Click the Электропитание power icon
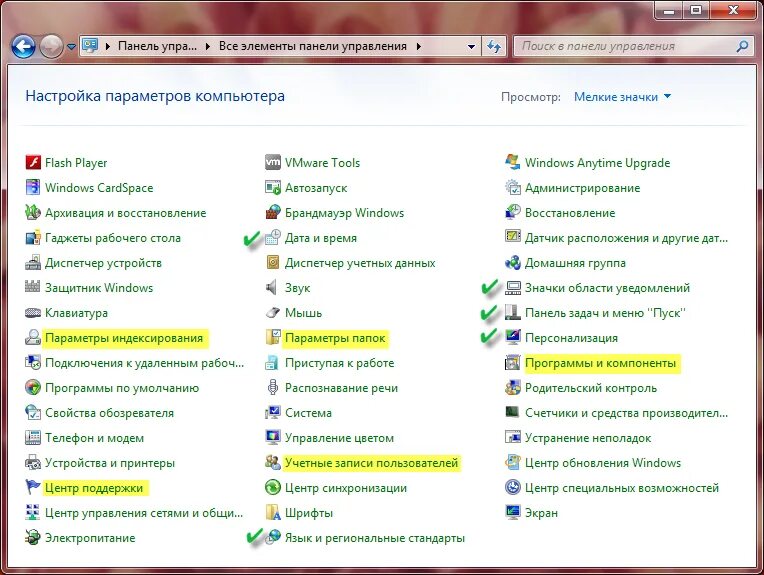The width and height of the screenshot is (764, 575). 33,537
